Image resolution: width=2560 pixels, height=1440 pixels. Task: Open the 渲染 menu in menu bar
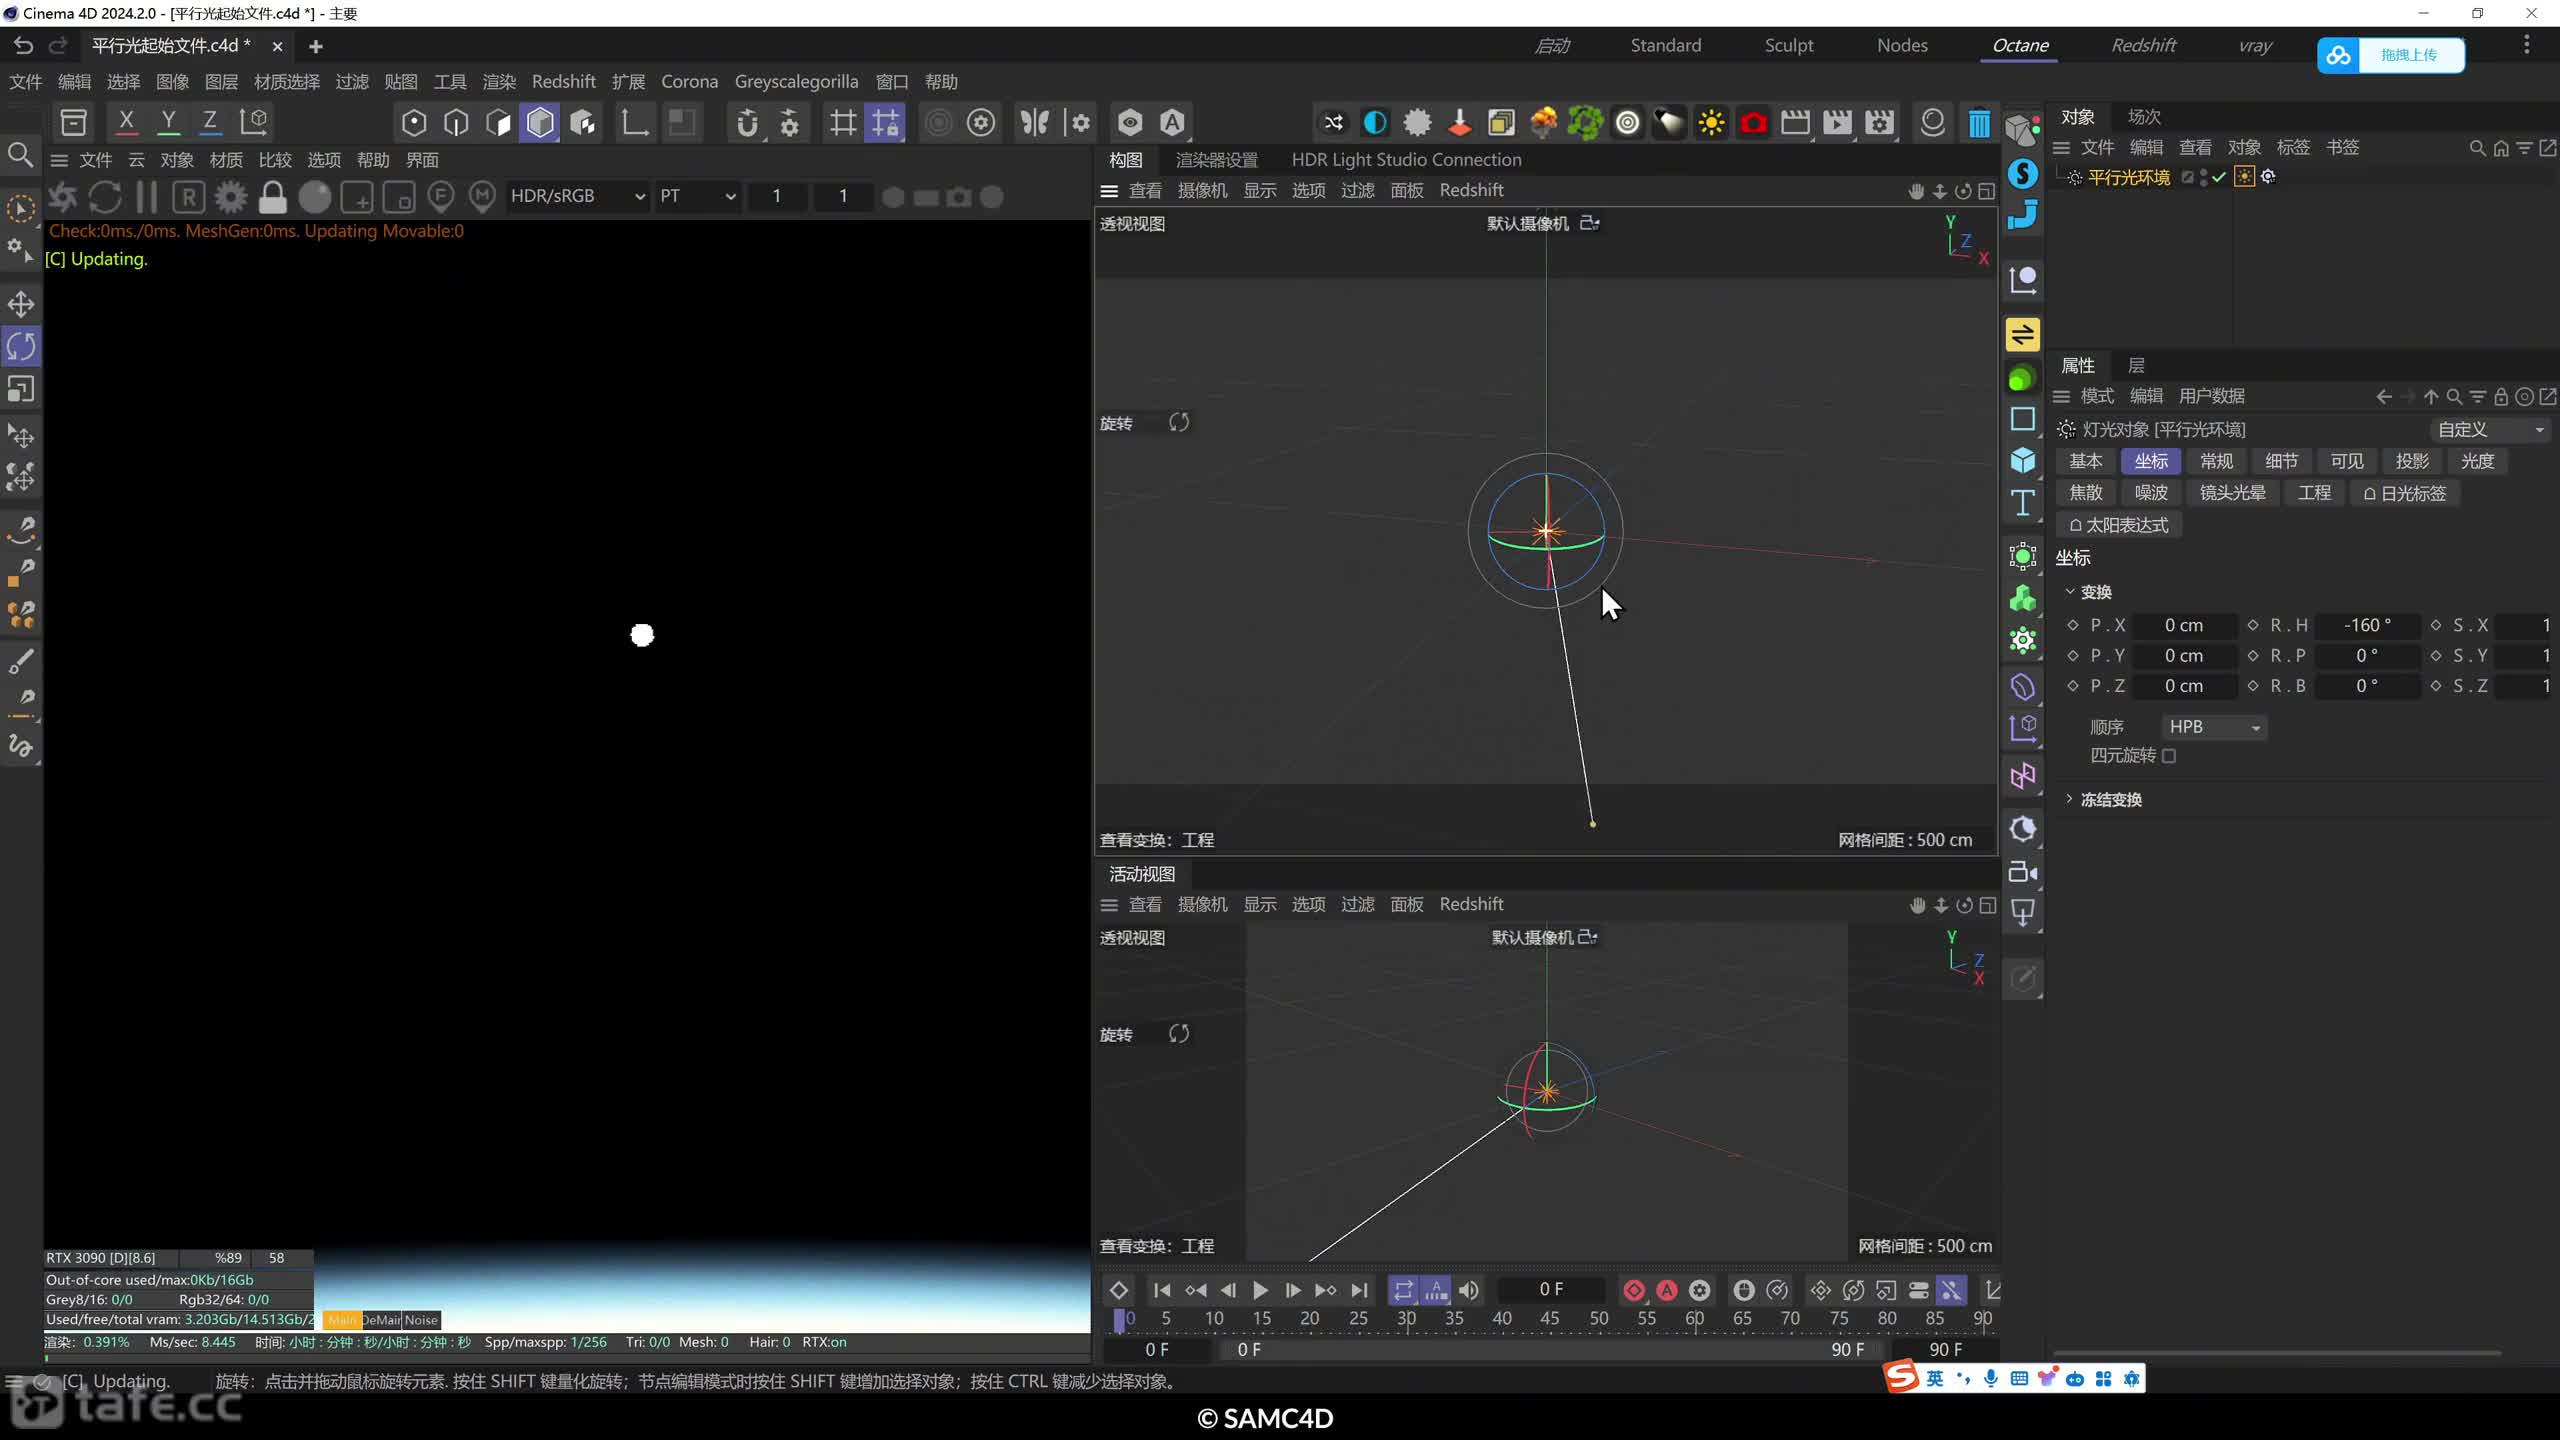tap(499, 82)
